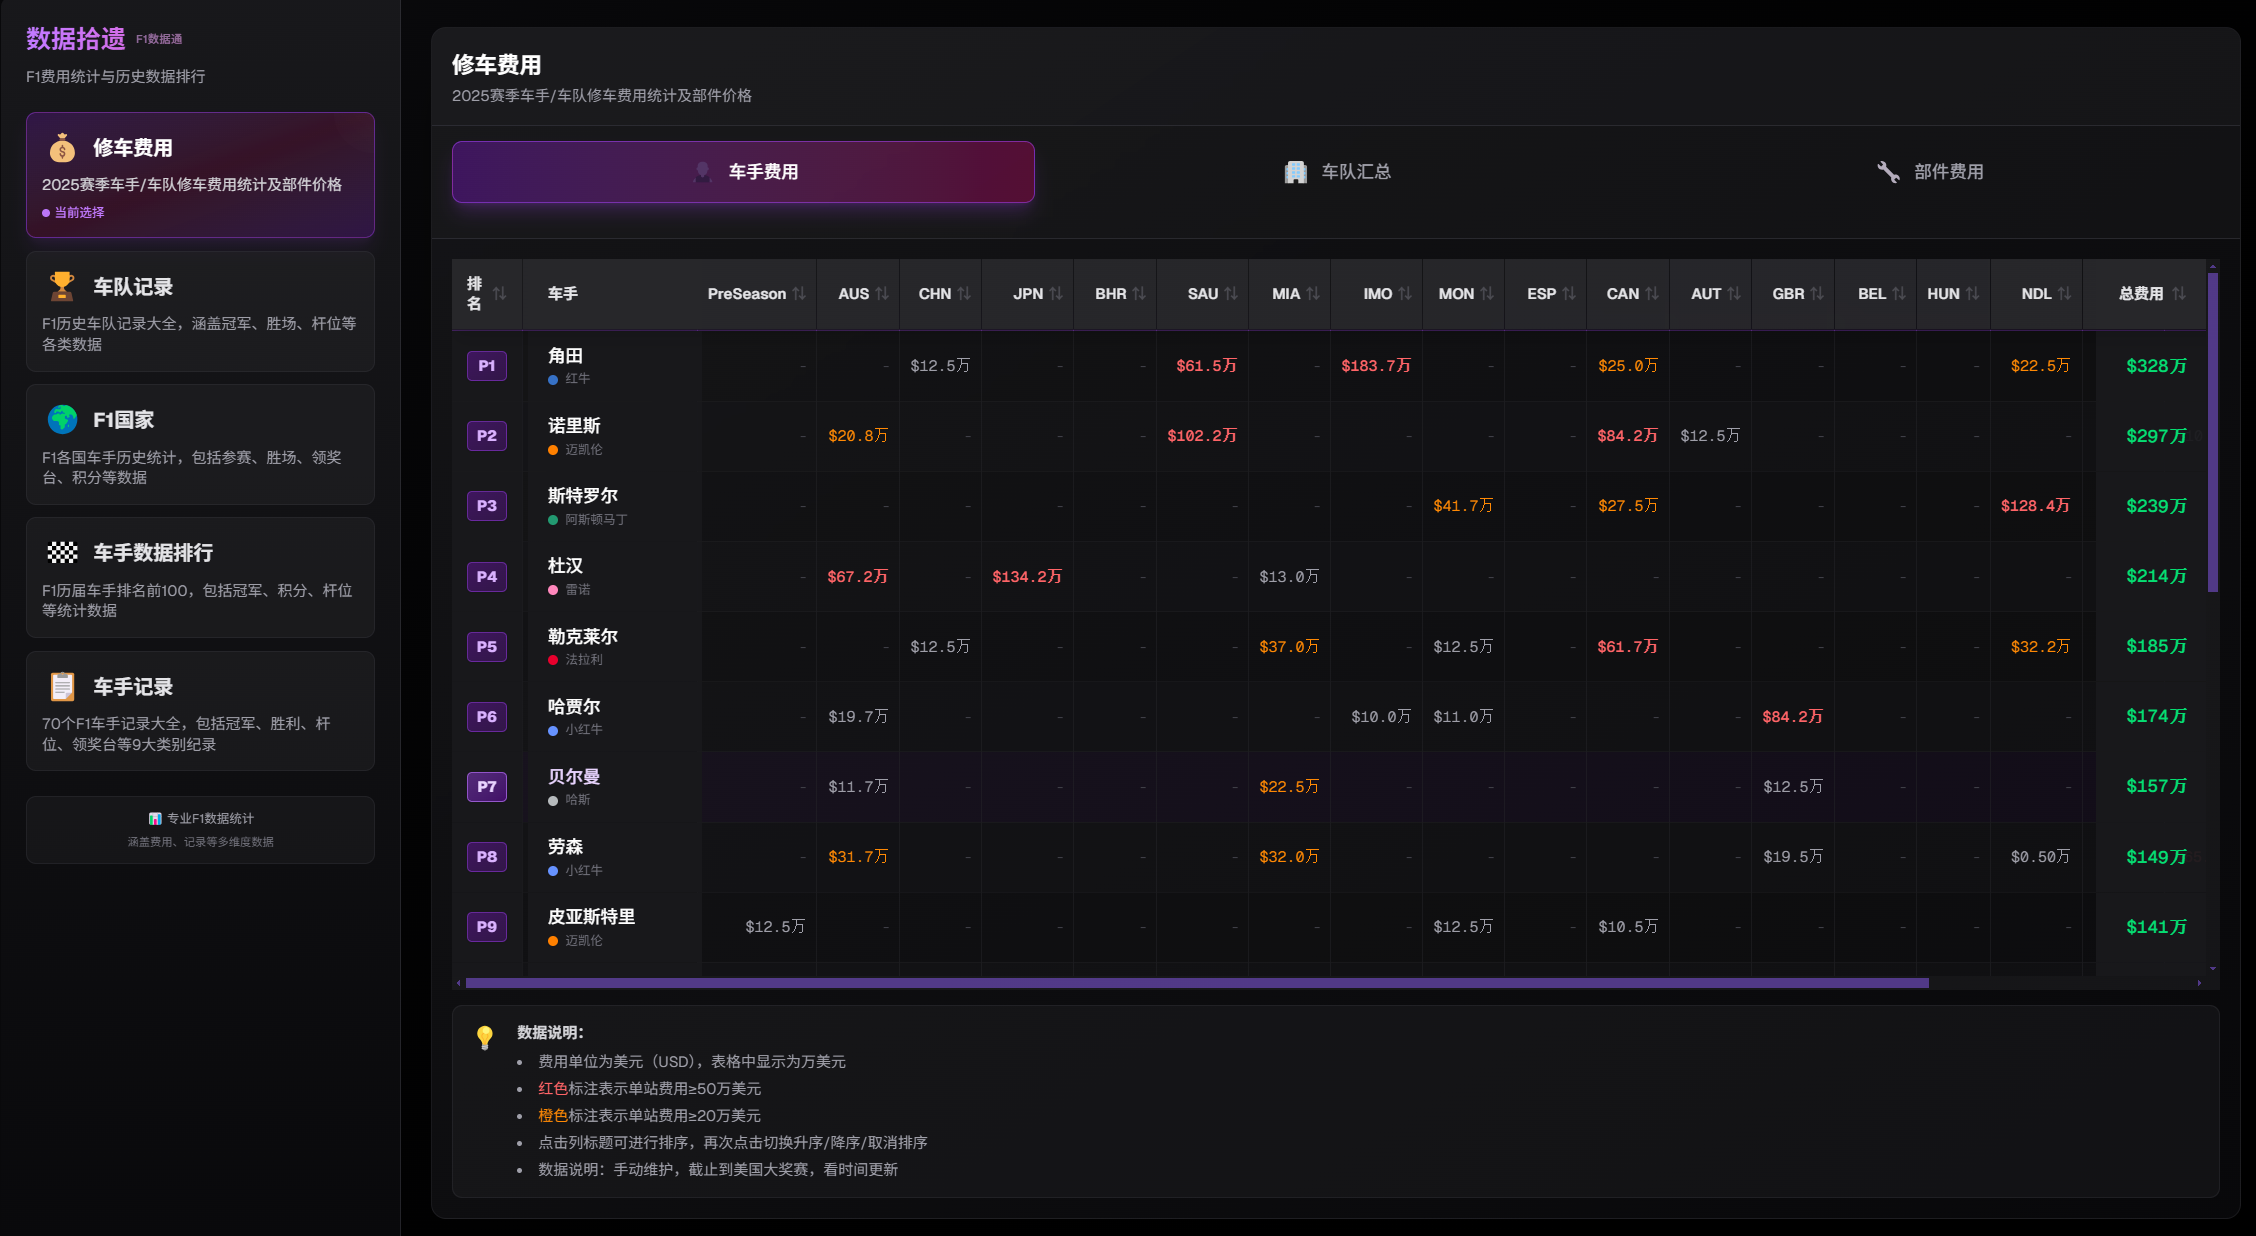Image resolution: width=2256 pixels, height=1236 pixels.
Task: Click the red 法拉利 team color dot beside 勒克莱尔
Action: point(552,659)
